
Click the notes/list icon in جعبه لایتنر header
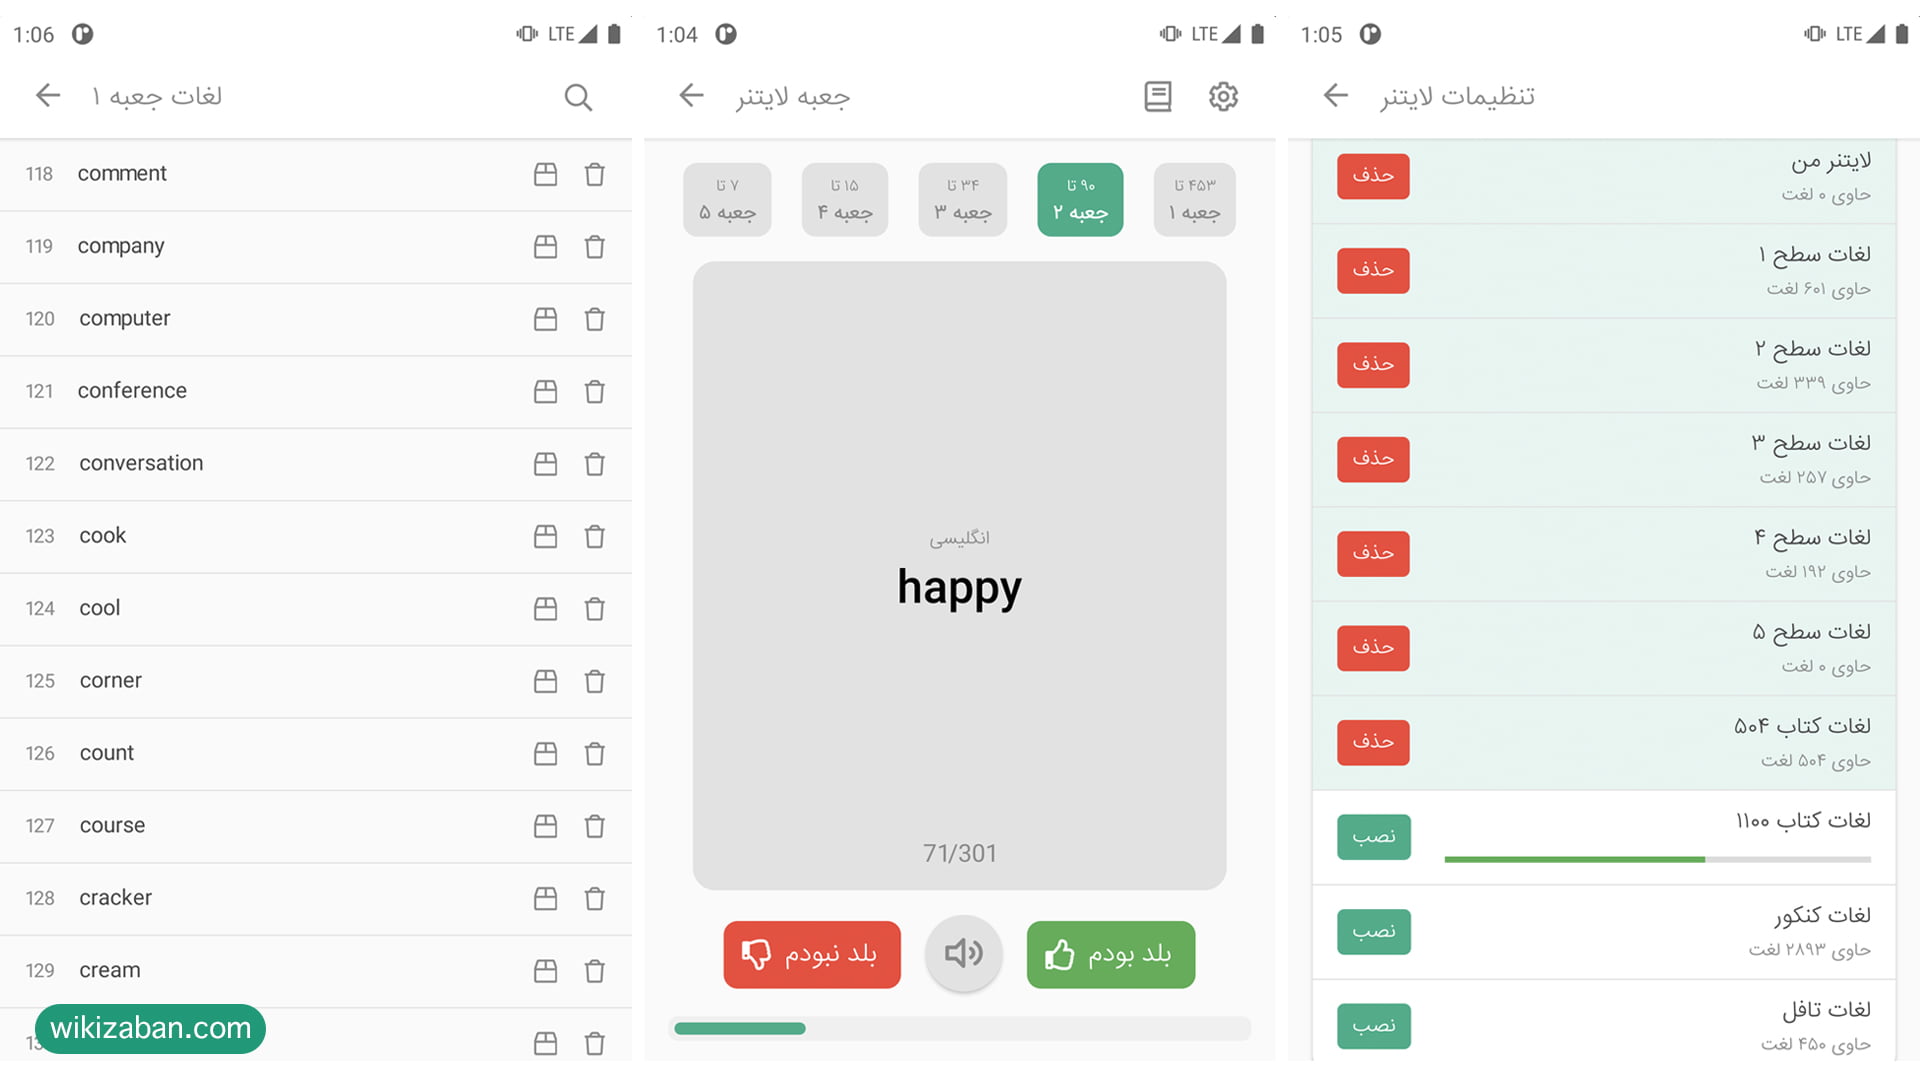[1159, 96]
